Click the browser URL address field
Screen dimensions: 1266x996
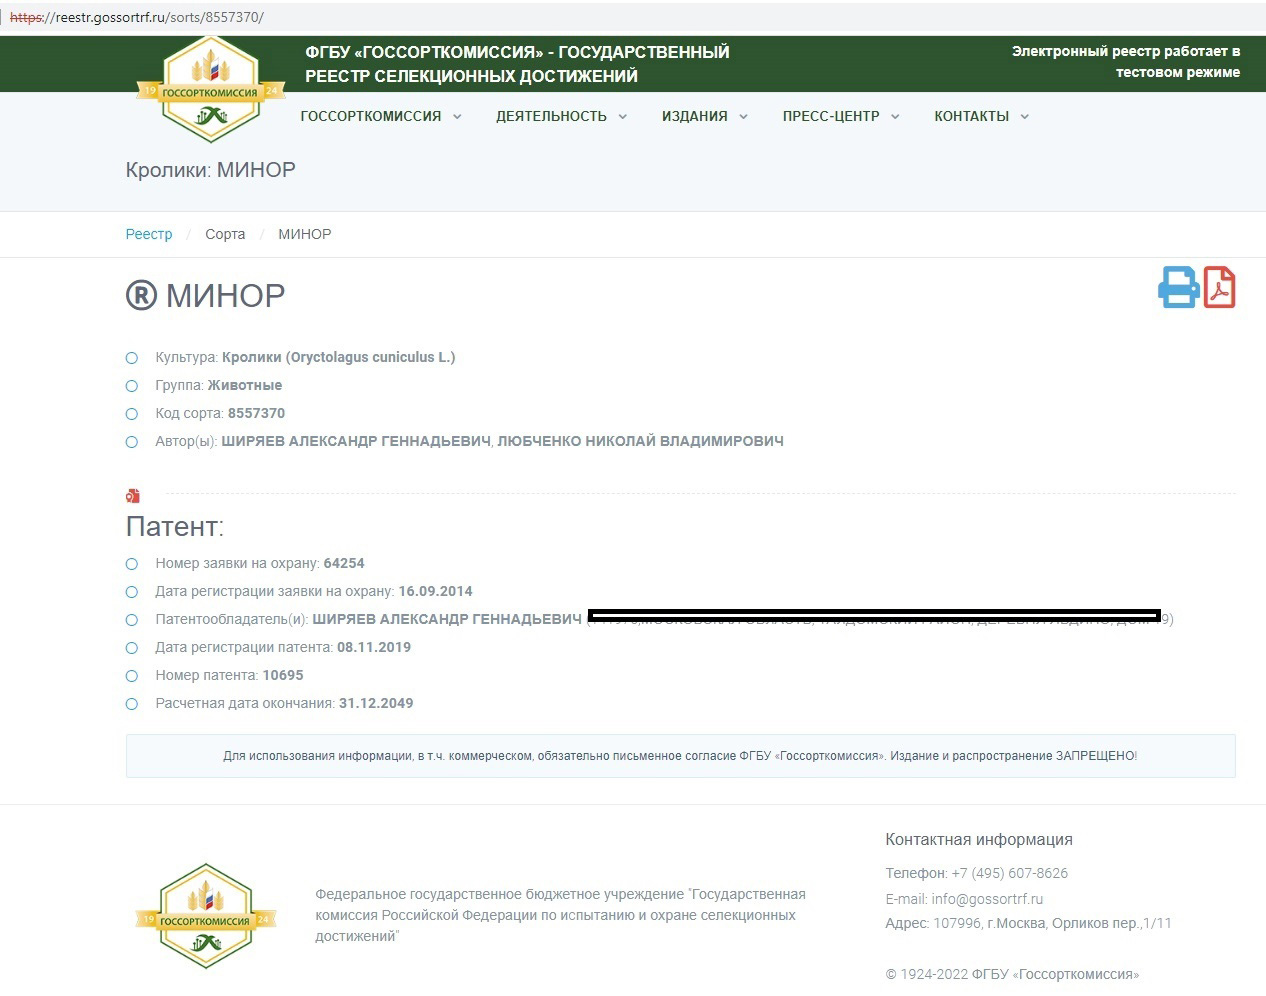click(x=400, y=17)
